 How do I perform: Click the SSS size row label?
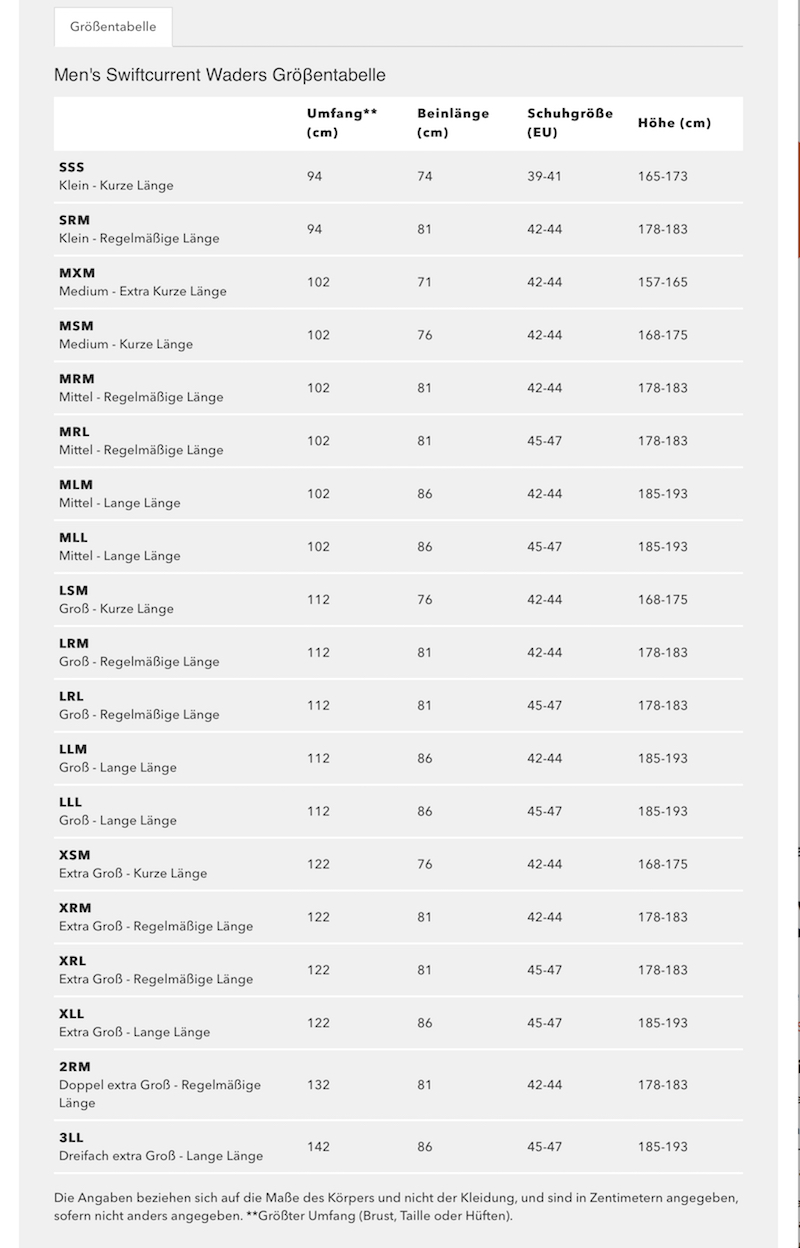click(72, 167)
